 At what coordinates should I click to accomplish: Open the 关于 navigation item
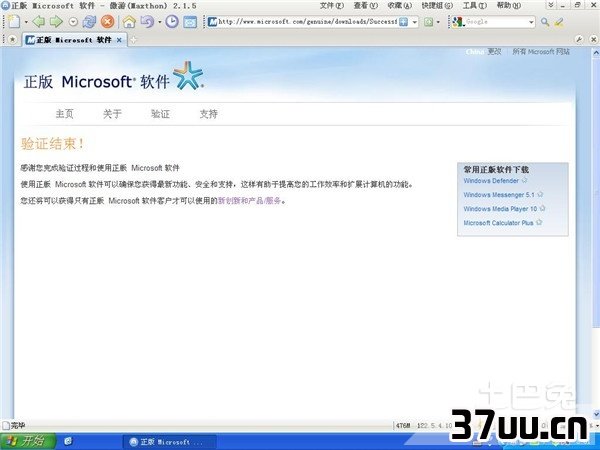click(112, 114)
